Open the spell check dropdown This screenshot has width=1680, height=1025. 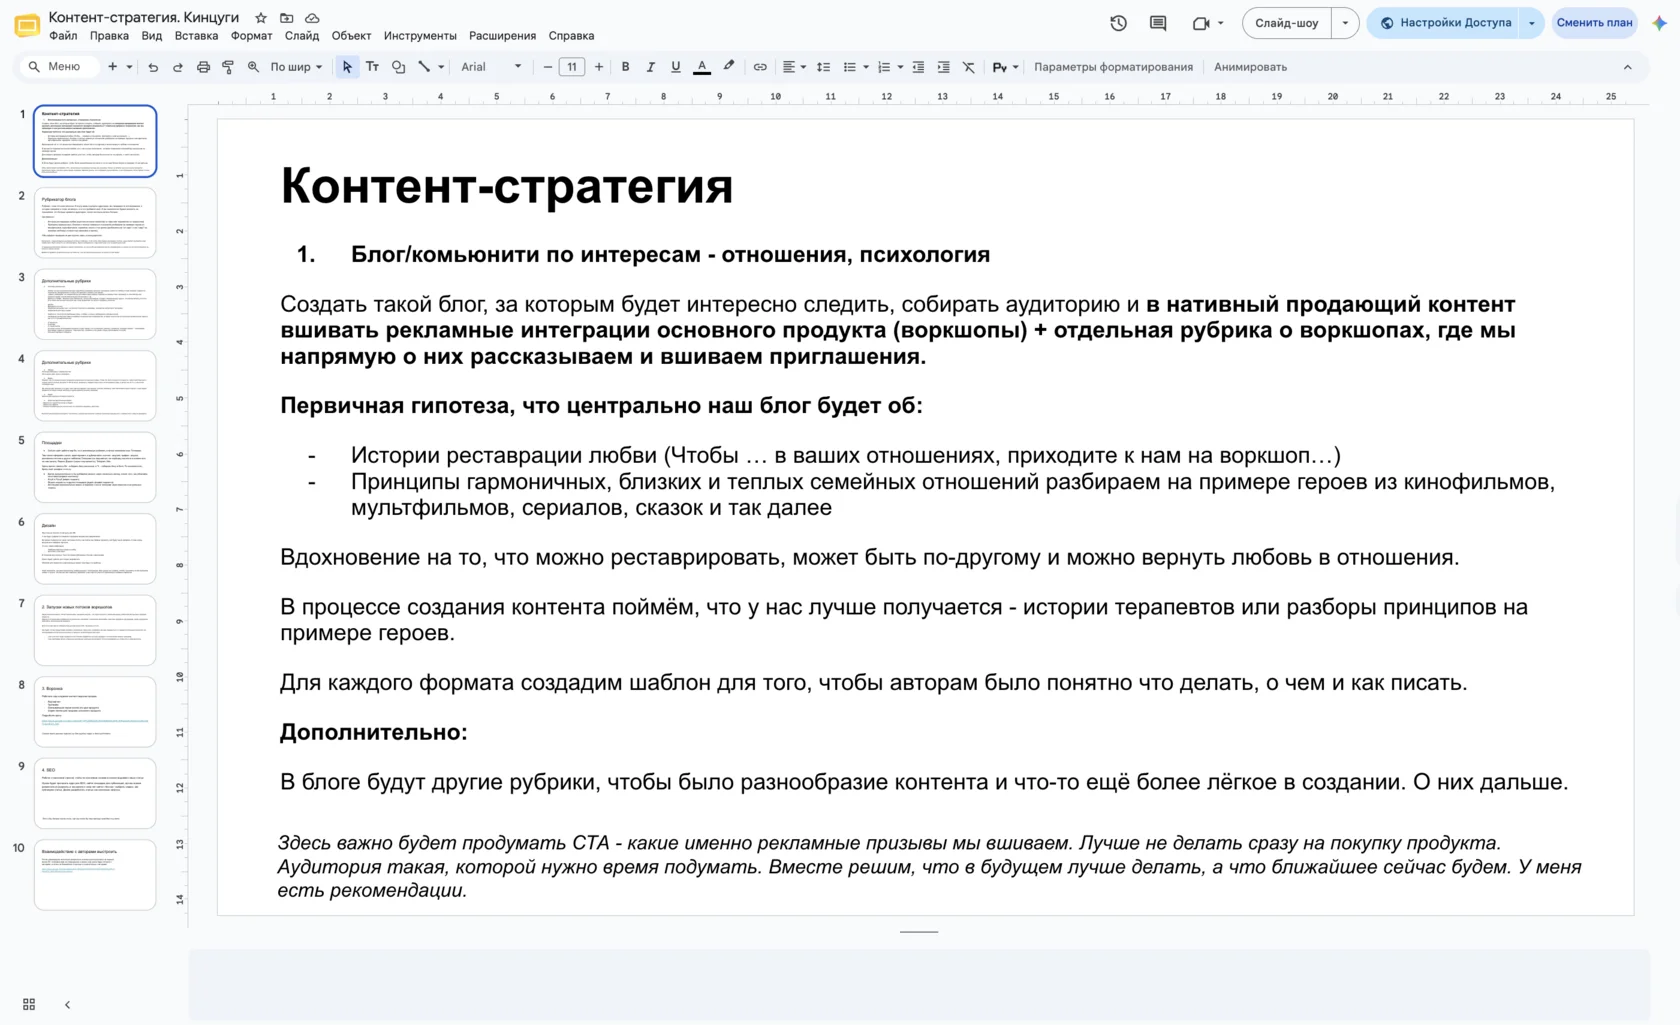pyautogui.click(x=1005, y=67)
